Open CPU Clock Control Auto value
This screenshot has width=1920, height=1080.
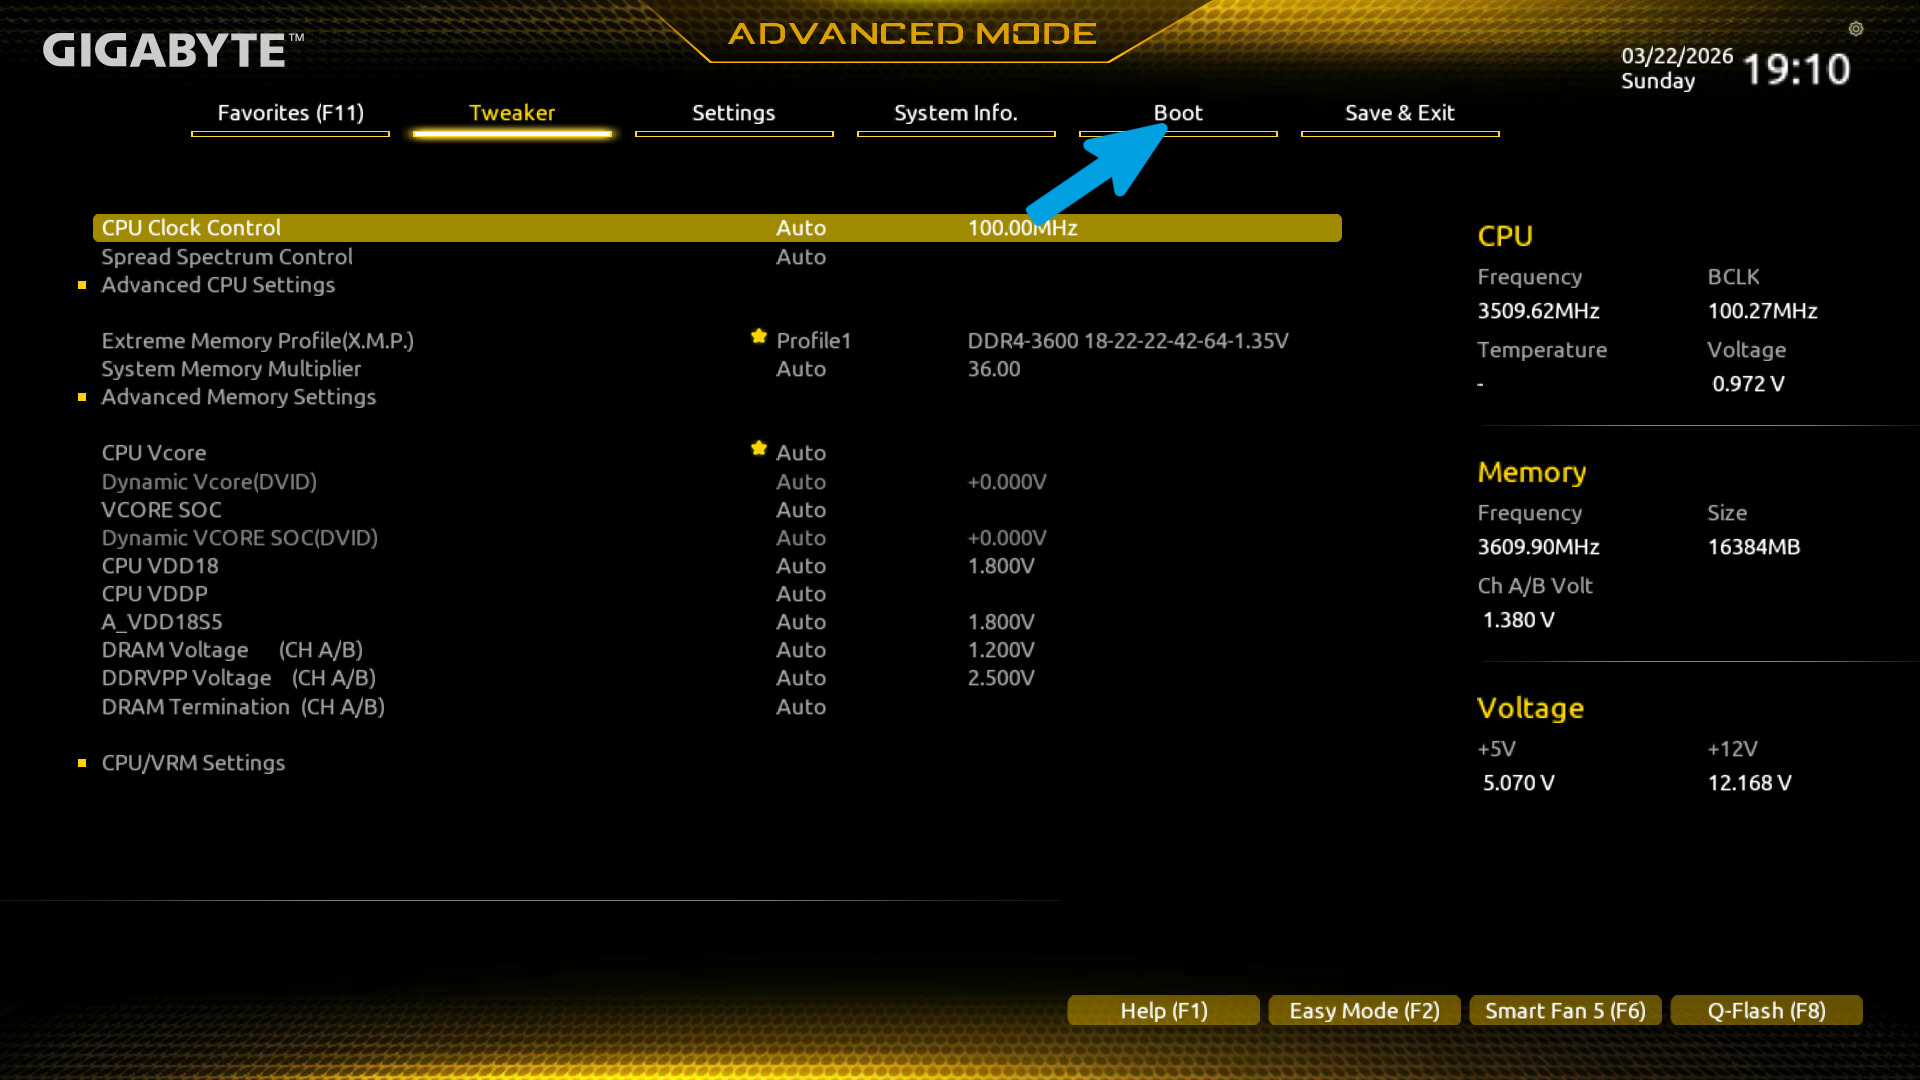(801, 228)
